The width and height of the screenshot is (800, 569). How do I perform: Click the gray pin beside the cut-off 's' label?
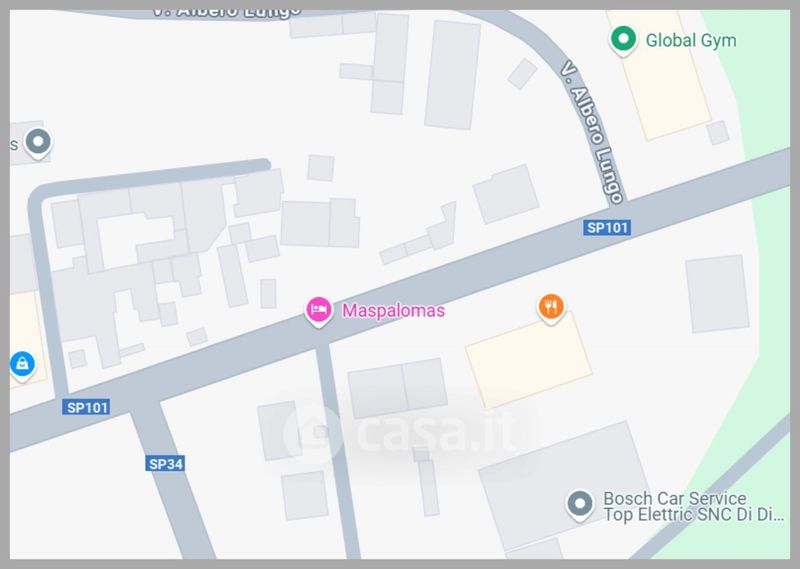coord(38,142)
